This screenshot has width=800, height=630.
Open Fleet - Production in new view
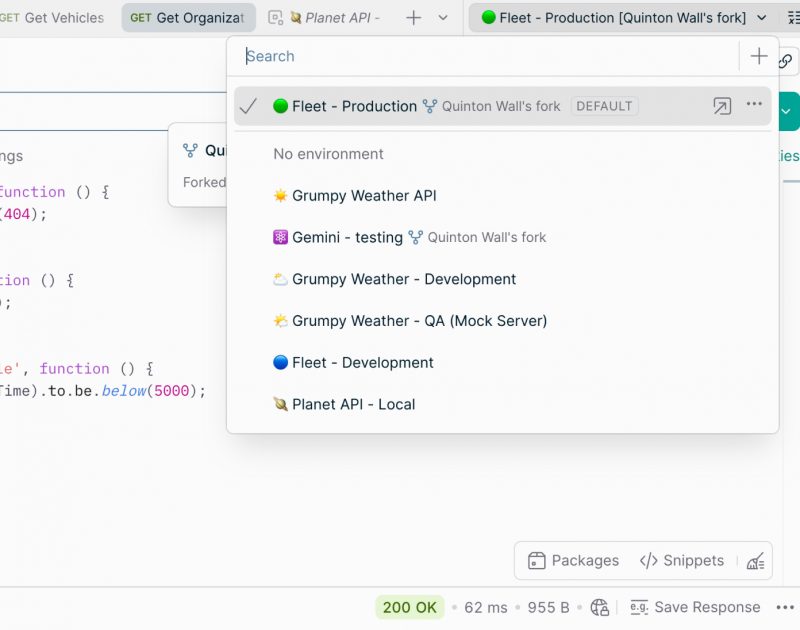pyautogui.click(x=722, y=106)
